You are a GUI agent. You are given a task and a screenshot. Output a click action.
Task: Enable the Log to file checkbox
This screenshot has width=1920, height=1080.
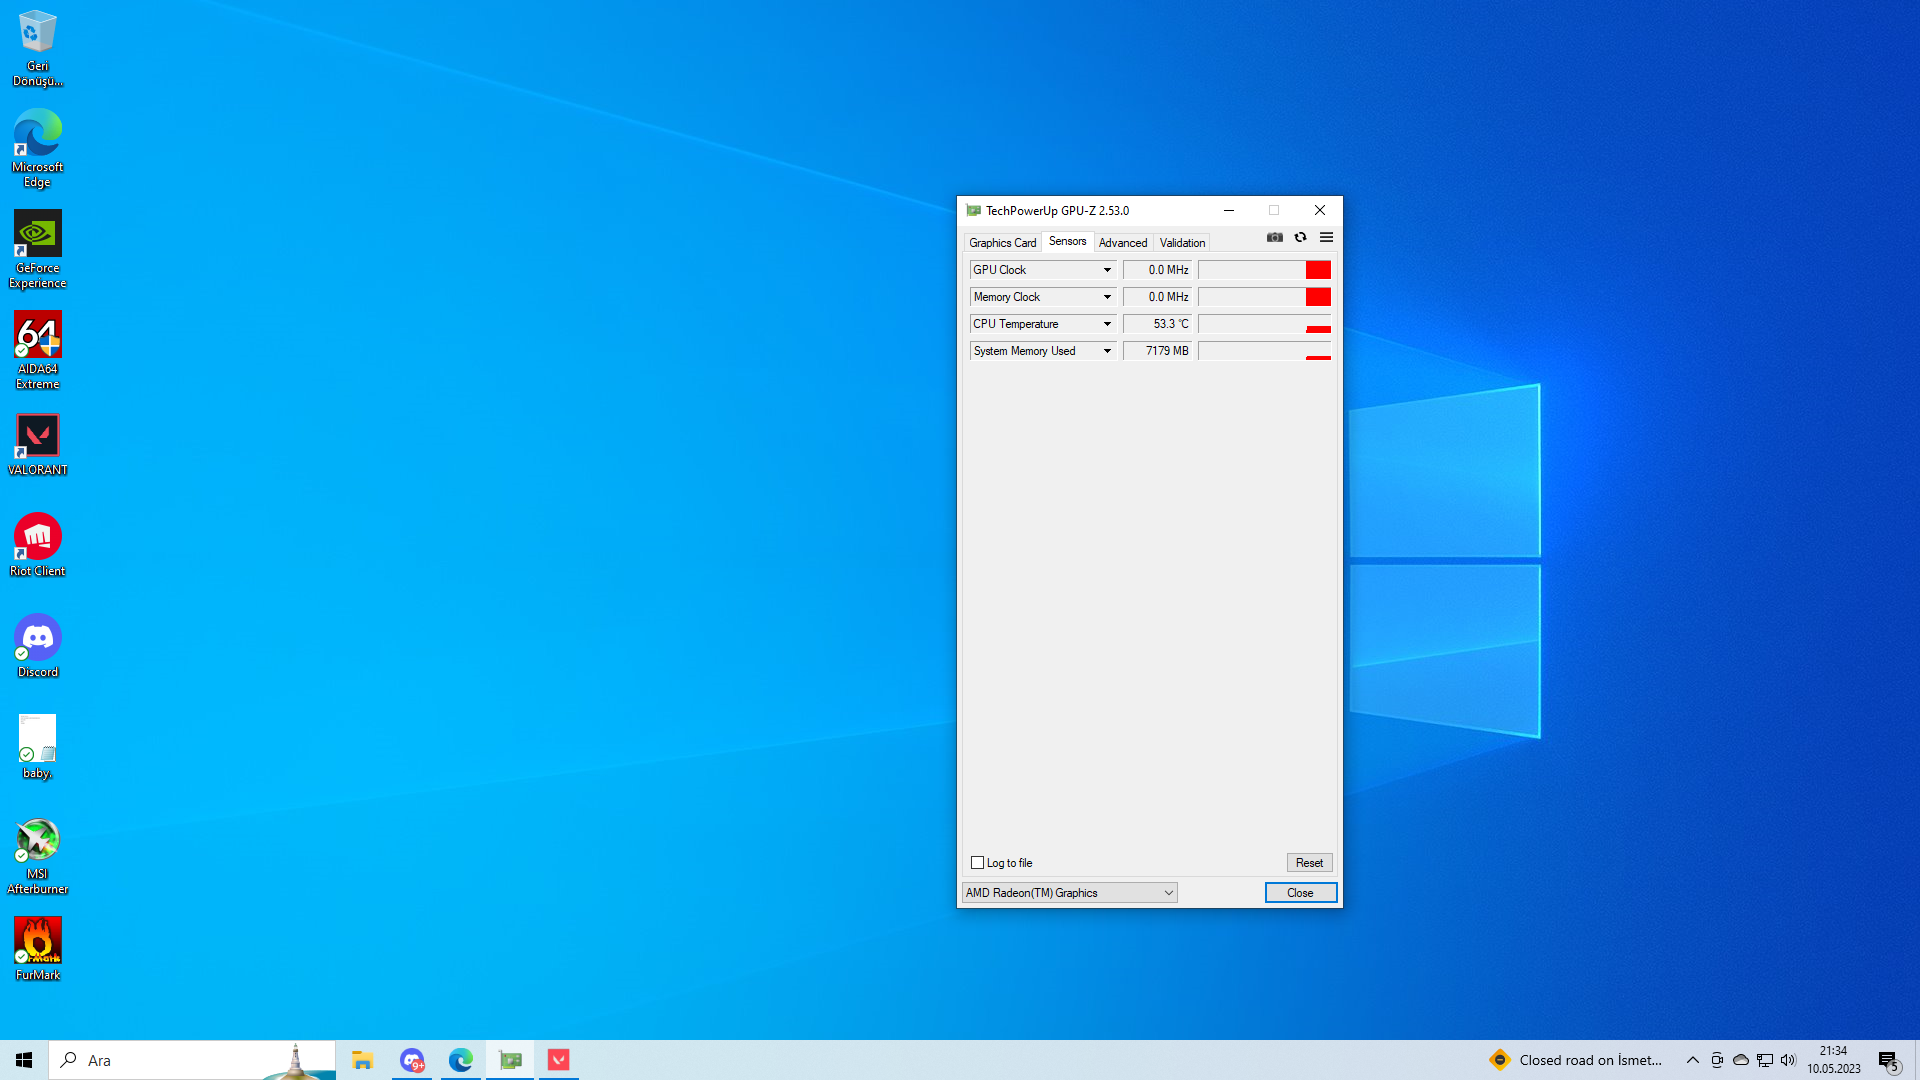coord(977,863)
